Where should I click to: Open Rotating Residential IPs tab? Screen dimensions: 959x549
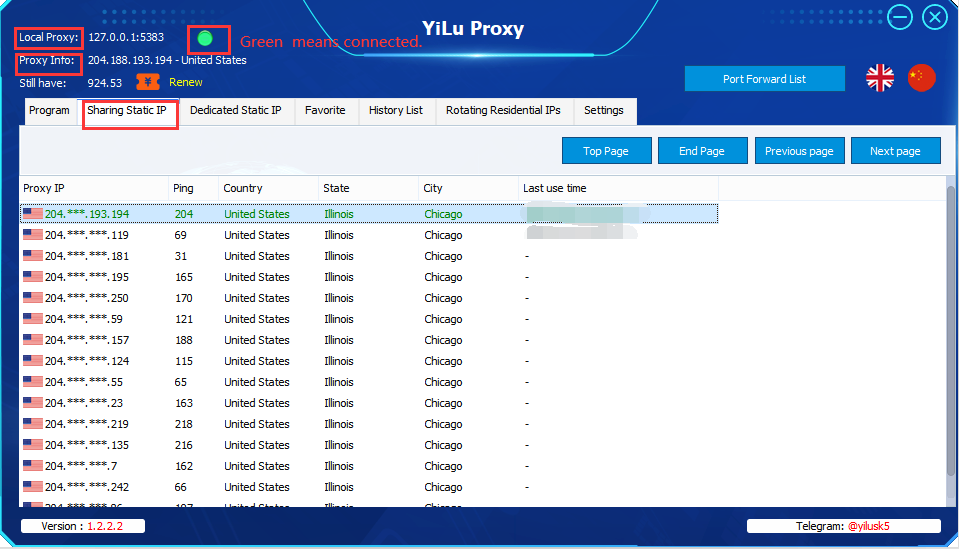coord(503,111)
